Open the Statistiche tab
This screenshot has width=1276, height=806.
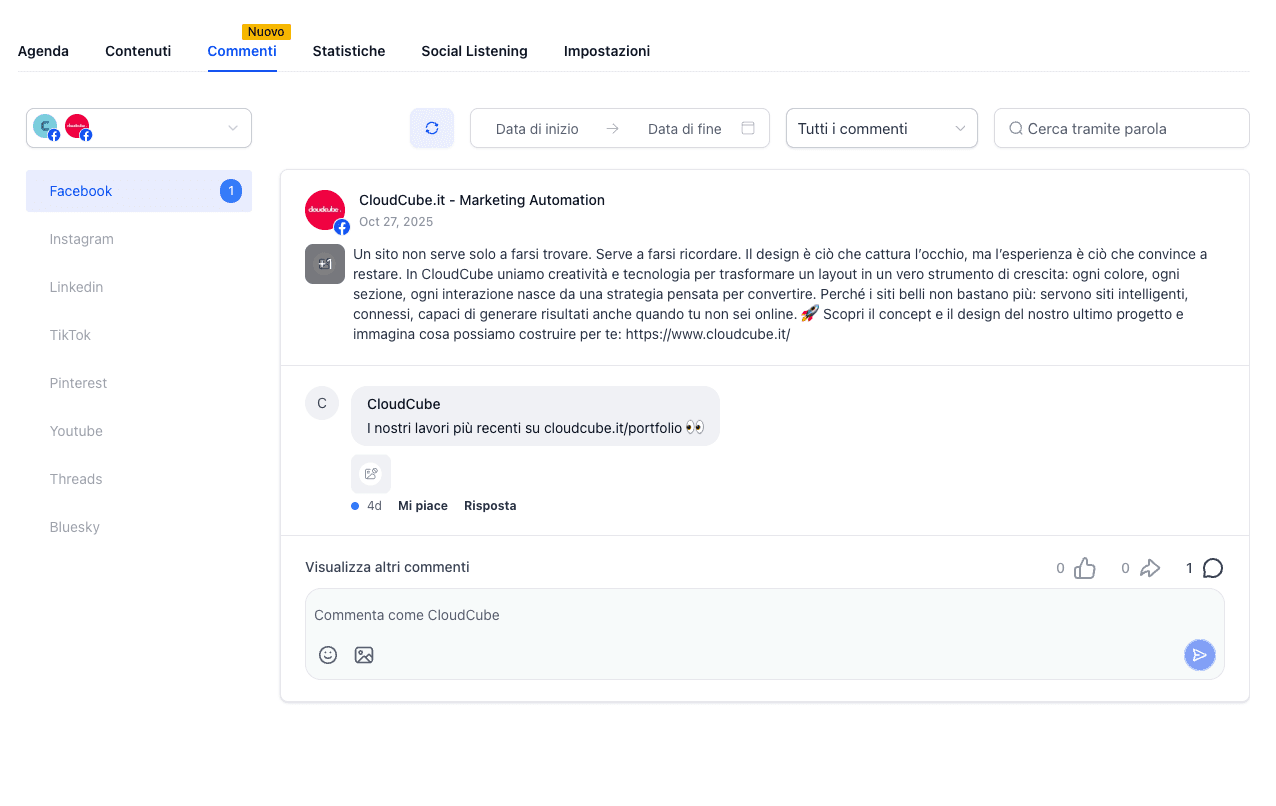[349, 51]
